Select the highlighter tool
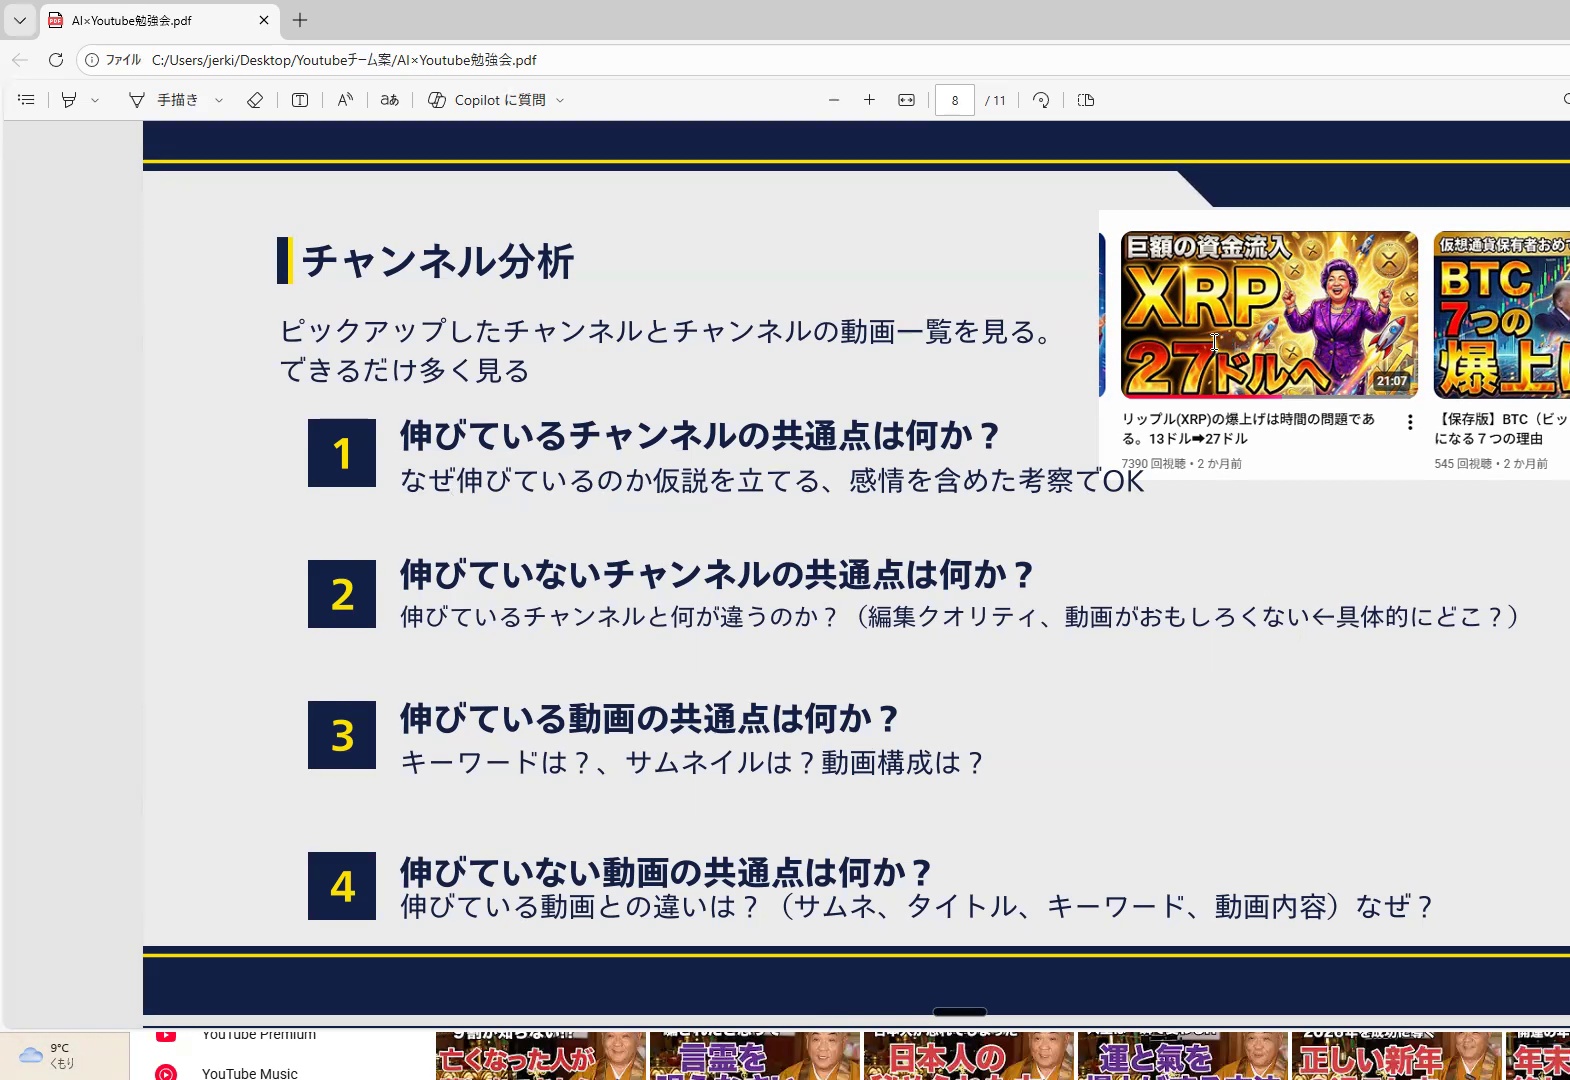Viewport: 1570px width, 1080px height. [69, 100]
